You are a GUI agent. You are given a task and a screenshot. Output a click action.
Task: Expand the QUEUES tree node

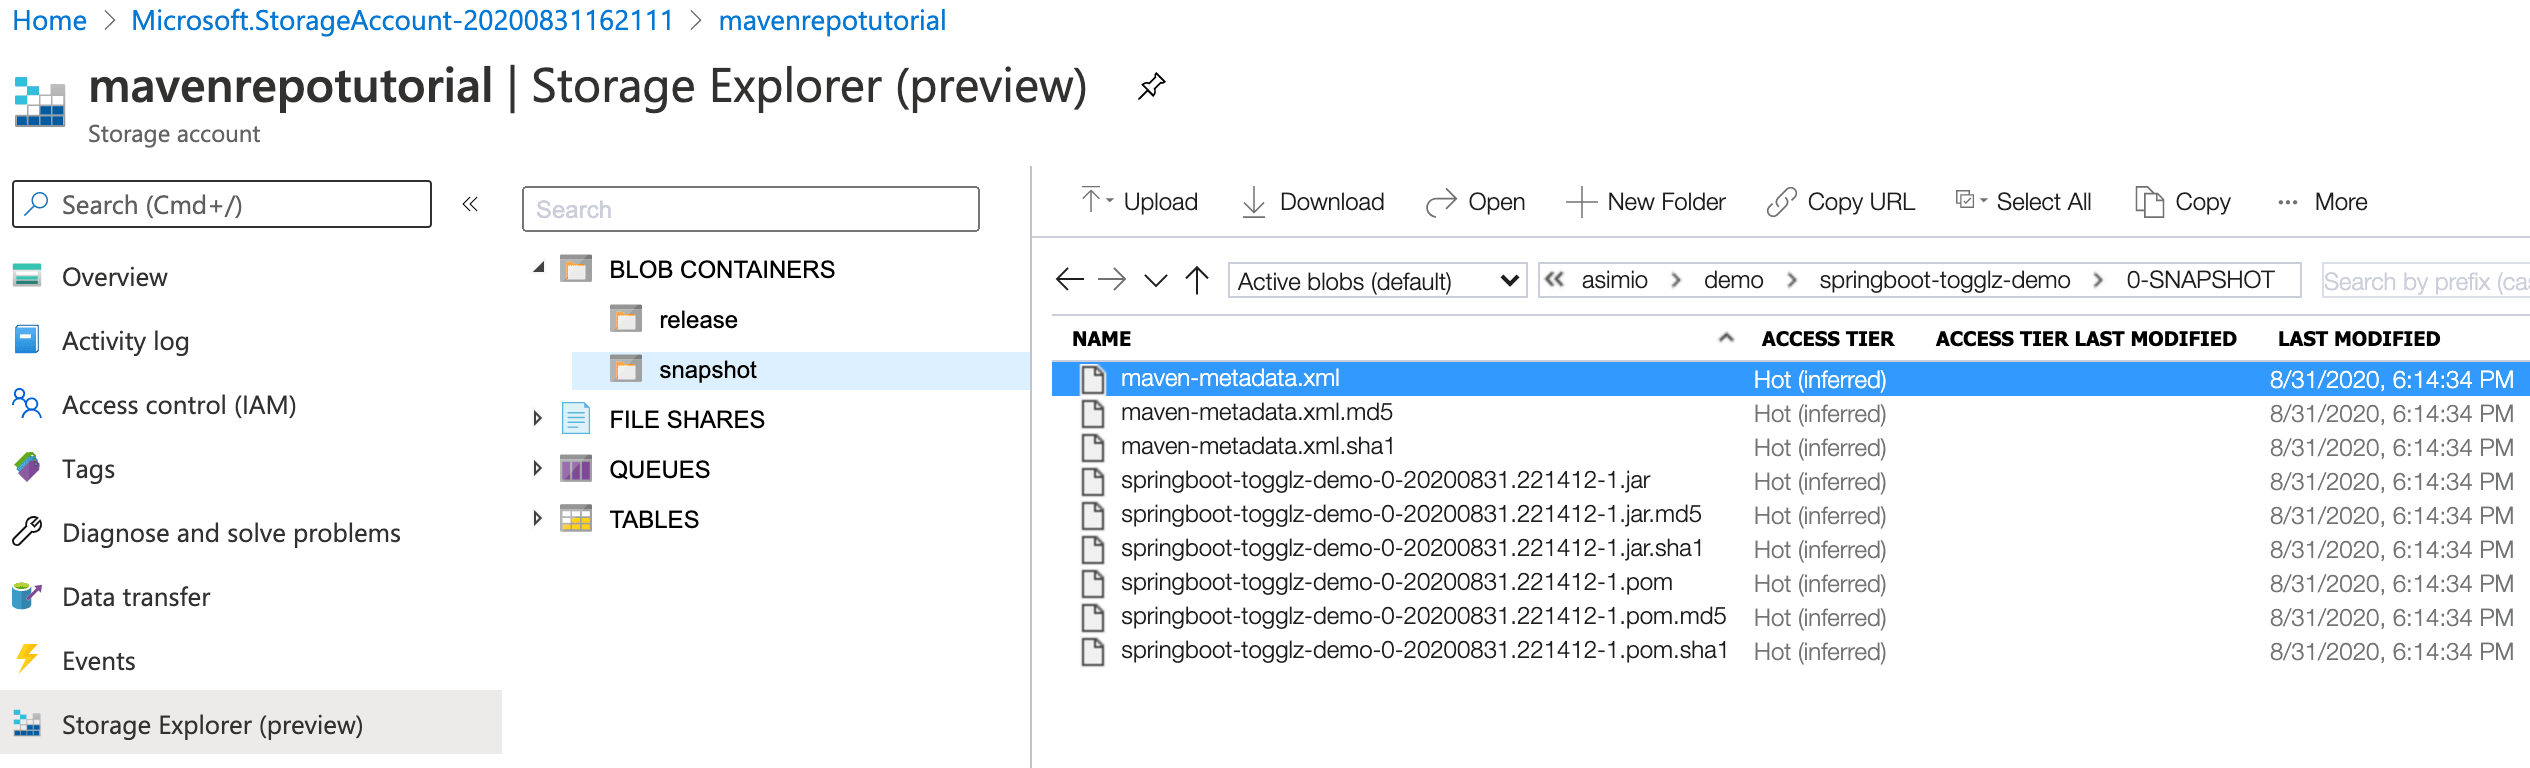[537, 468]
